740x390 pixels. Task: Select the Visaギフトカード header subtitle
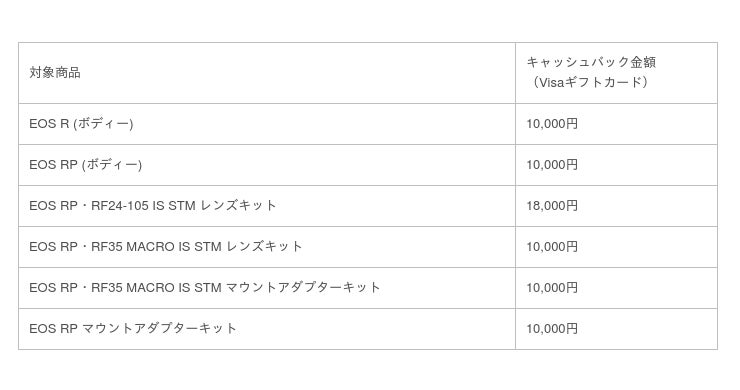tap(589, 82)
